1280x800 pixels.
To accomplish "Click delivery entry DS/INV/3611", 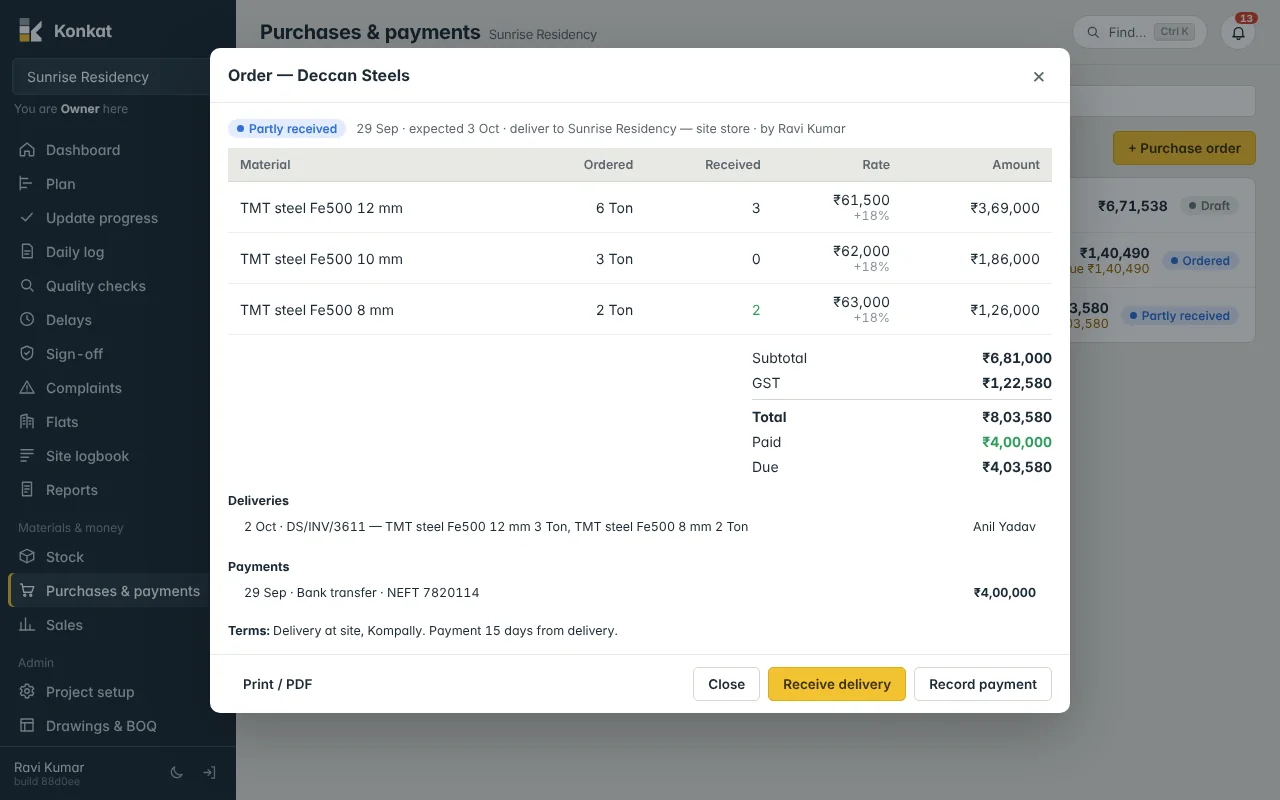I will [x=640, y=527].
